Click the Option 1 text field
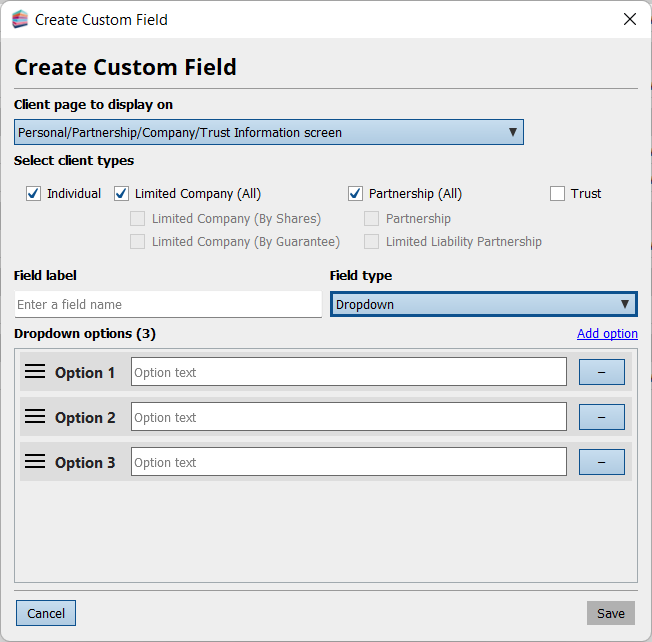The image size is (652, 642). pos(348,372)
